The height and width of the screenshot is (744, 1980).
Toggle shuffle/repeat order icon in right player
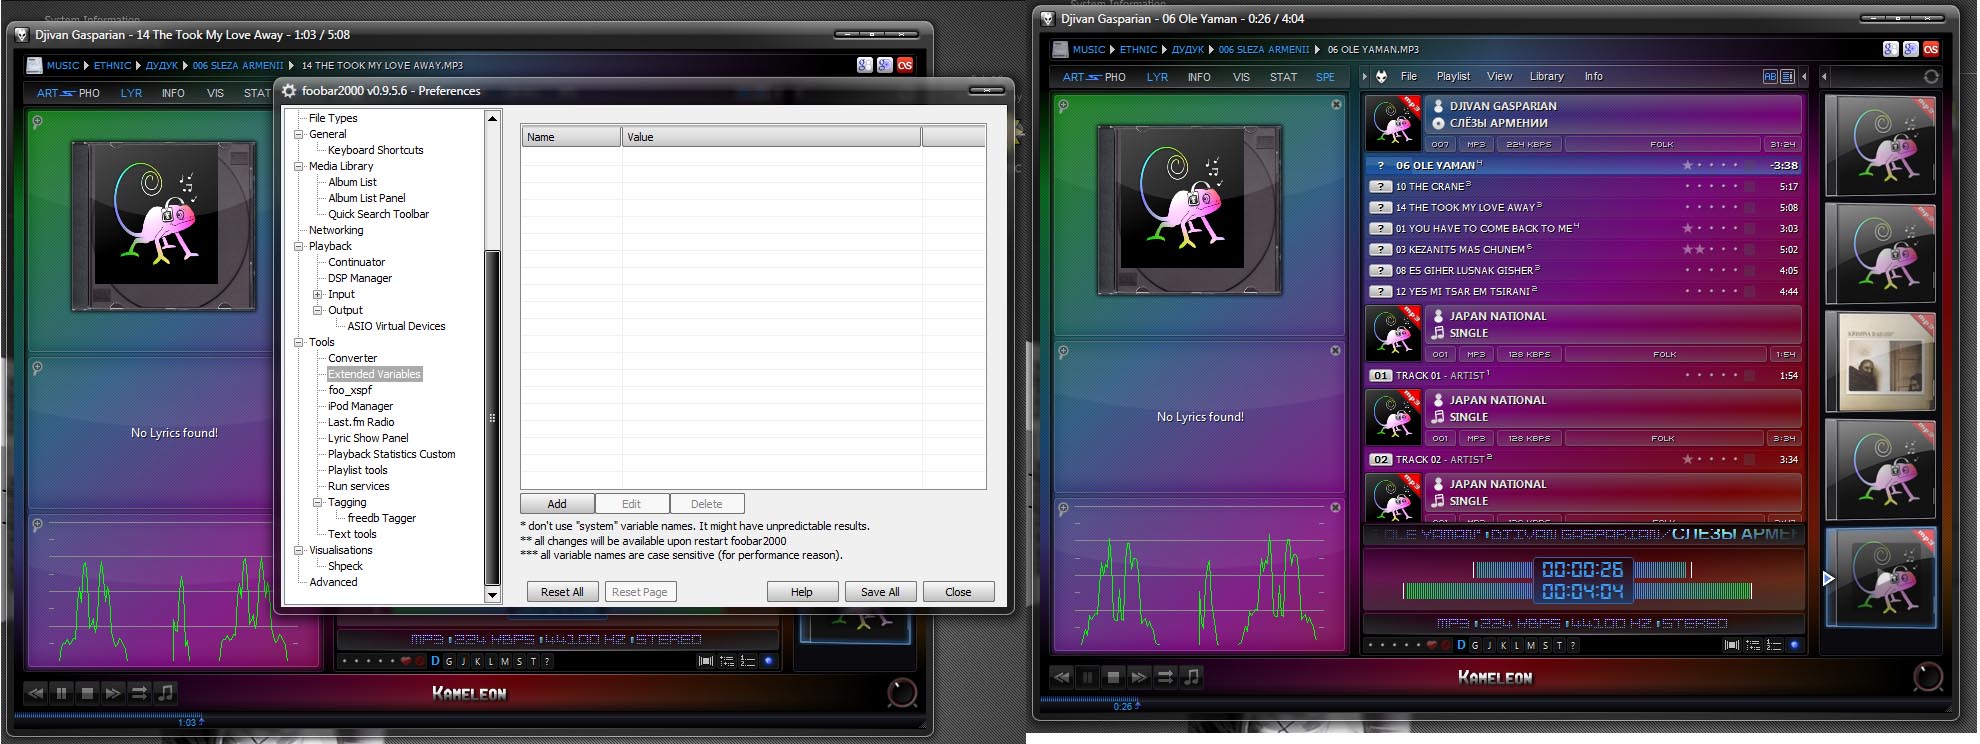[x=1165, y=677]
